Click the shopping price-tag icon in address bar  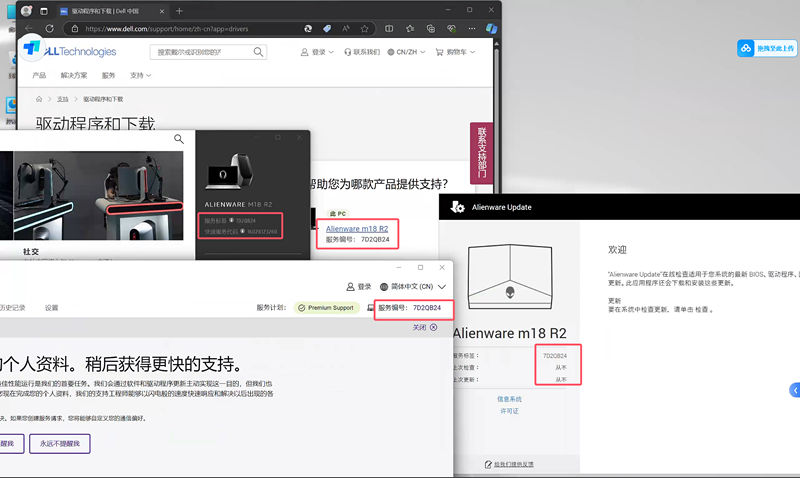click(327, 29)
